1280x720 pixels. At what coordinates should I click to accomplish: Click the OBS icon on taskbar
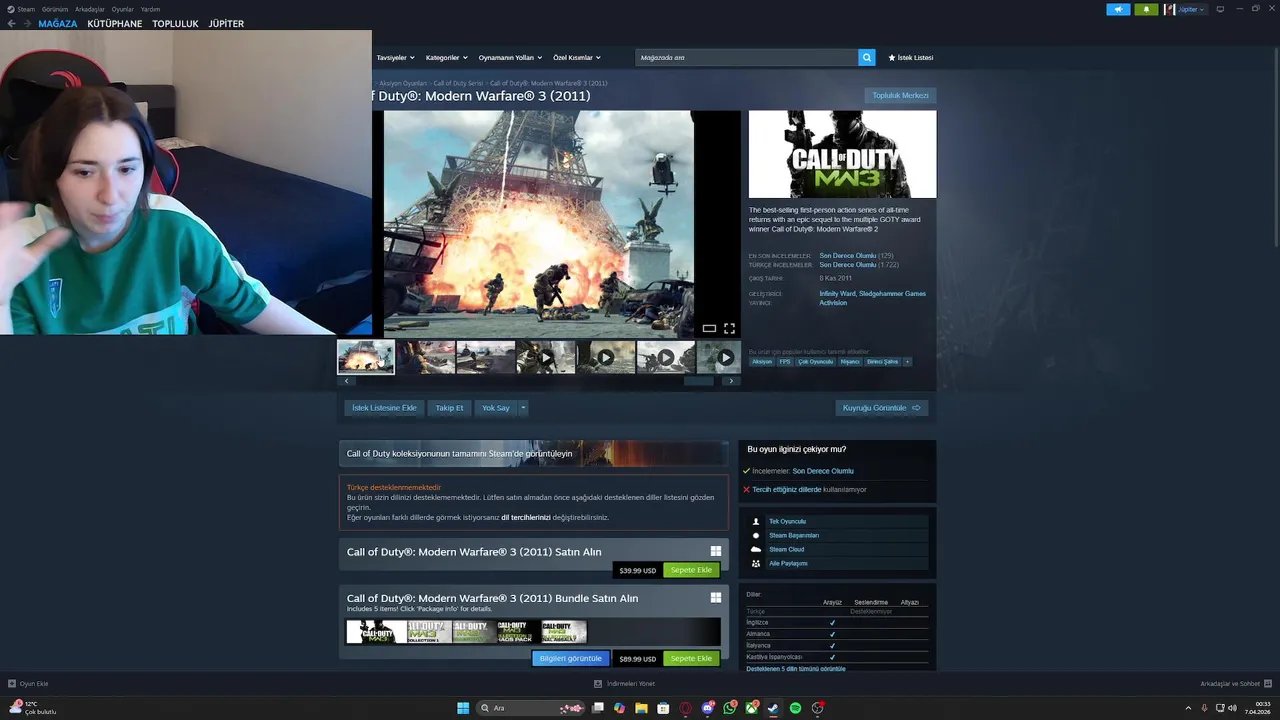click(x=818, y=708)
